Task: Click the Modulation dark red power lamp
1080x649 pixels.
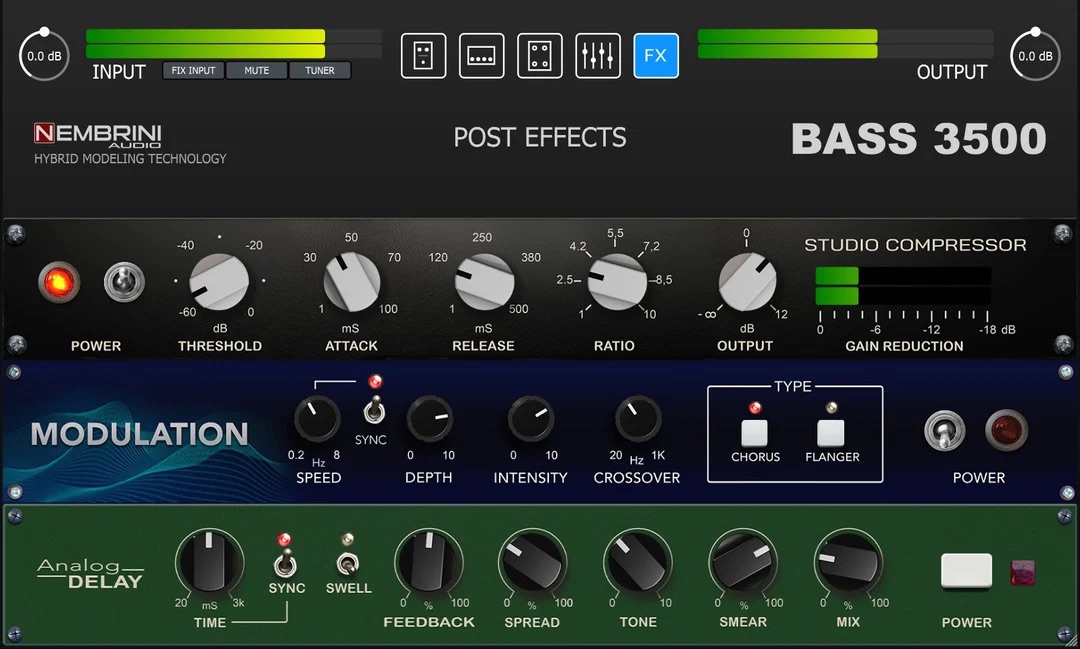Action: tap(1007, 431)
